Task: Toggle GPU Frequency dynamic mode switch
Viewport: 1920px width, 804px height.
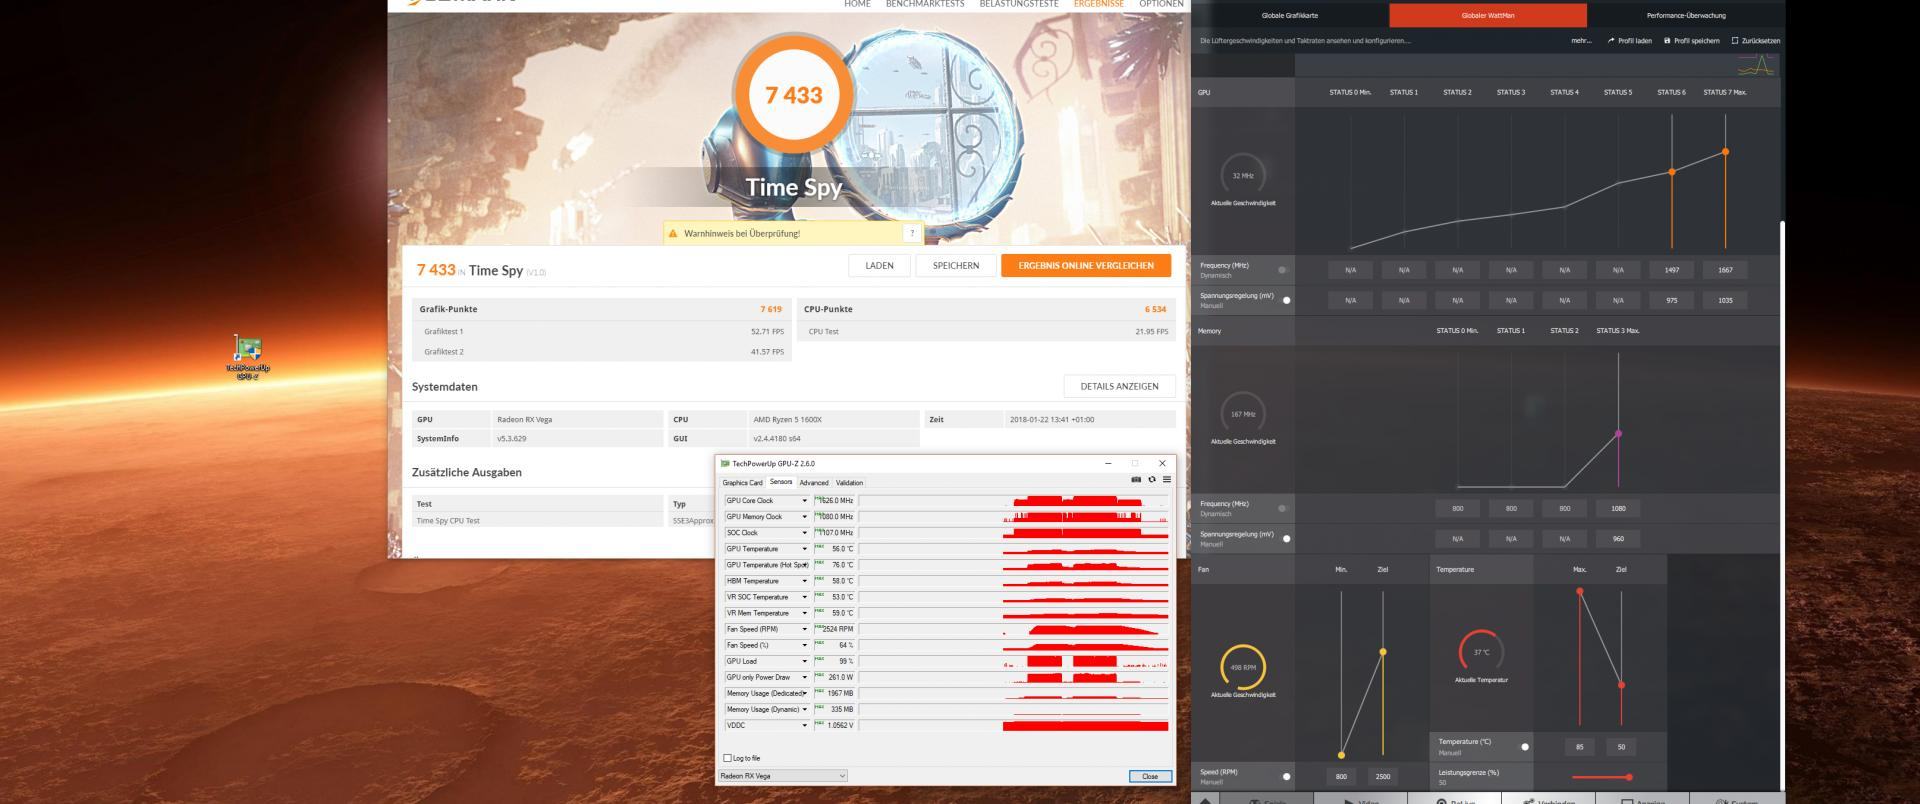Action: (x=1284, y=270)
